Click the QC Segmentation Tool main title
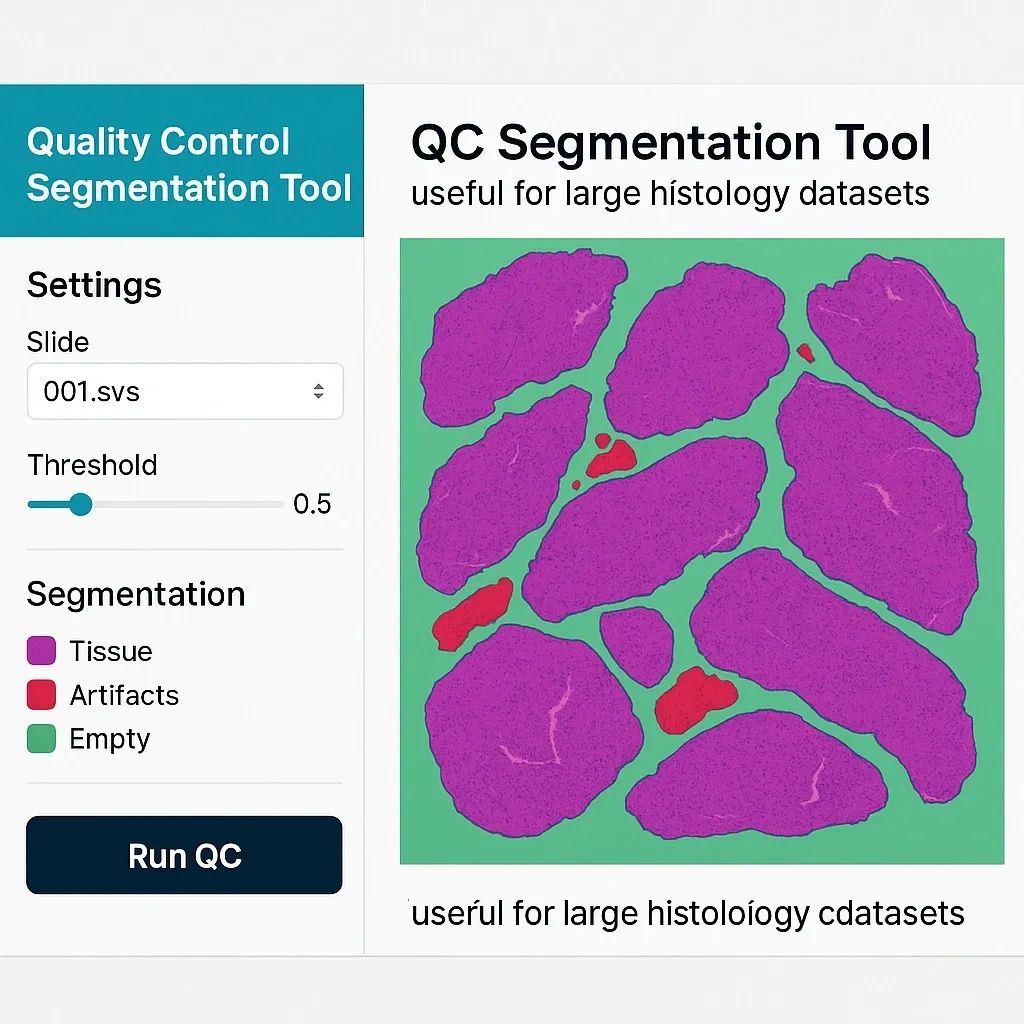Screen dimensions: 1024x1024 671,143
